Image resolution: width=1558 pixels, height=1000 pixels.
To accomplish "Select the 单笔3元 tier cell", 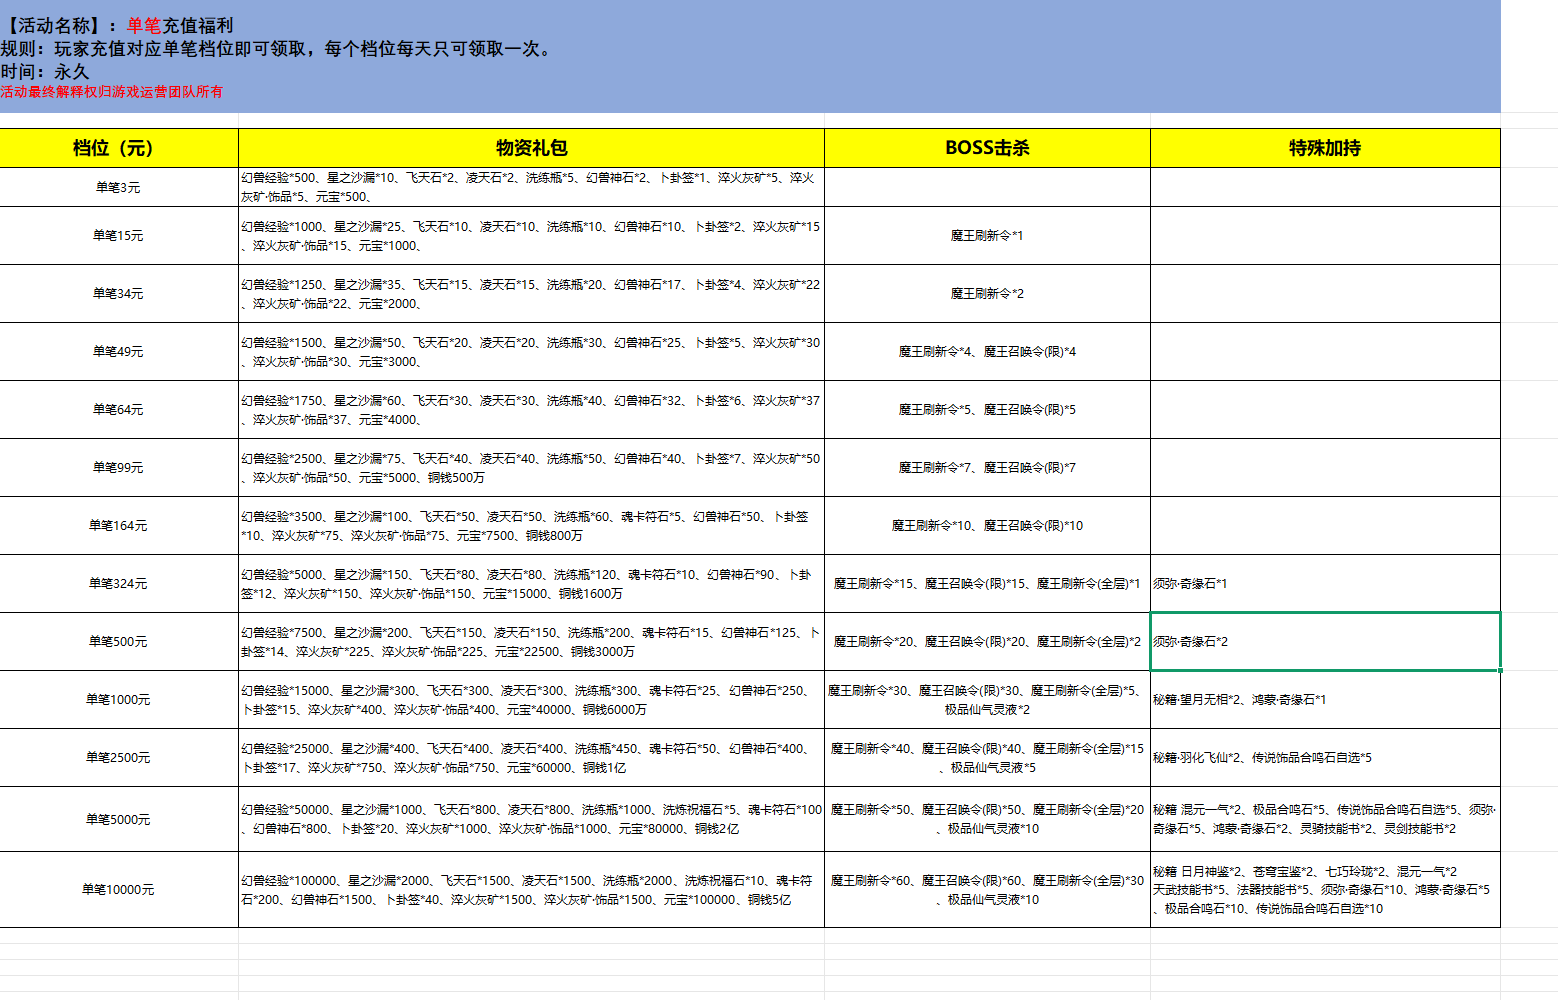I will point(119,187).
